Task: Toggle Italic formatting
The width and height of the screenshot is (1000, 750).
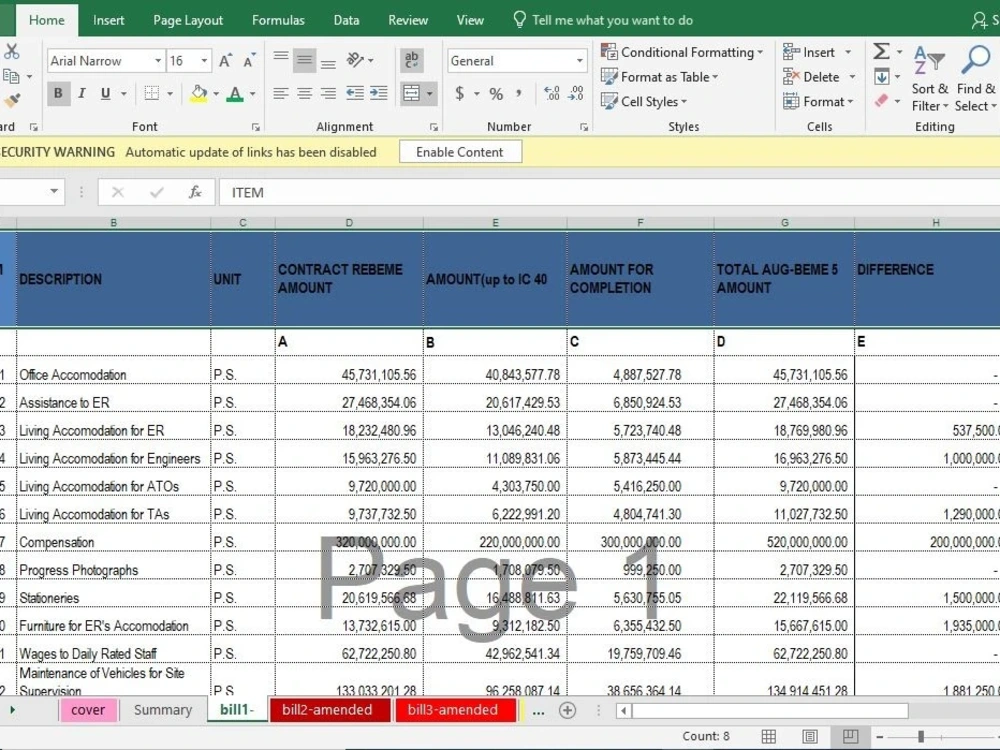Action: tap(82, 94)
